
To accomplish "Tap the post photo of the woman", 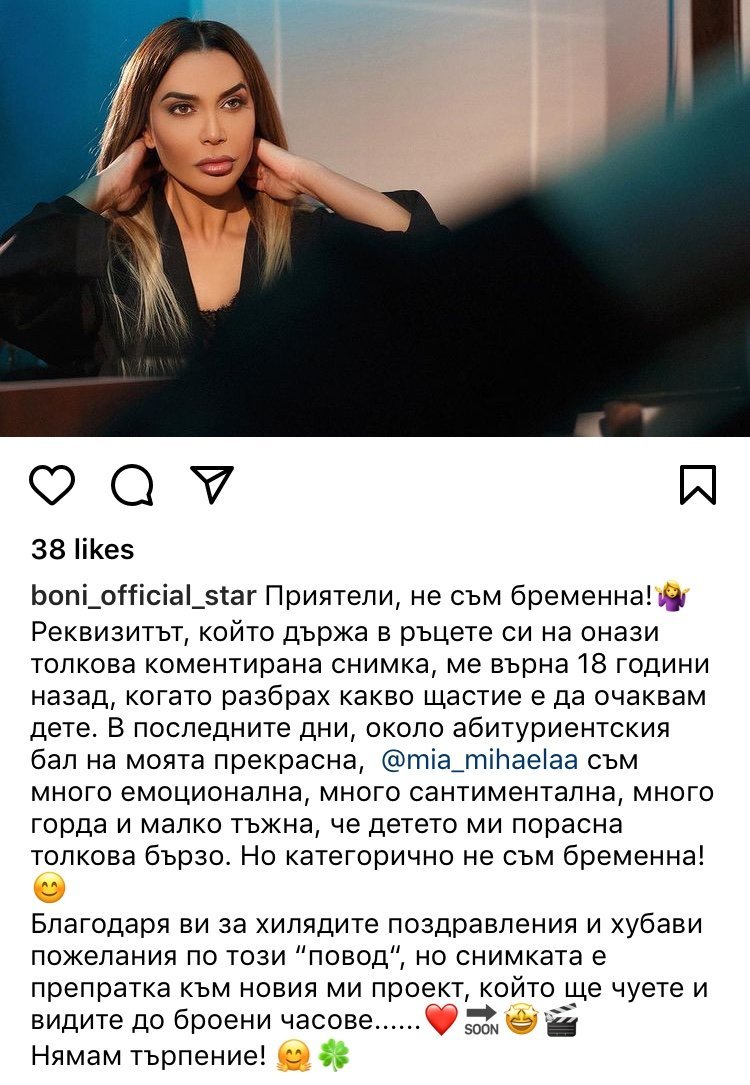I will point(375,218).
